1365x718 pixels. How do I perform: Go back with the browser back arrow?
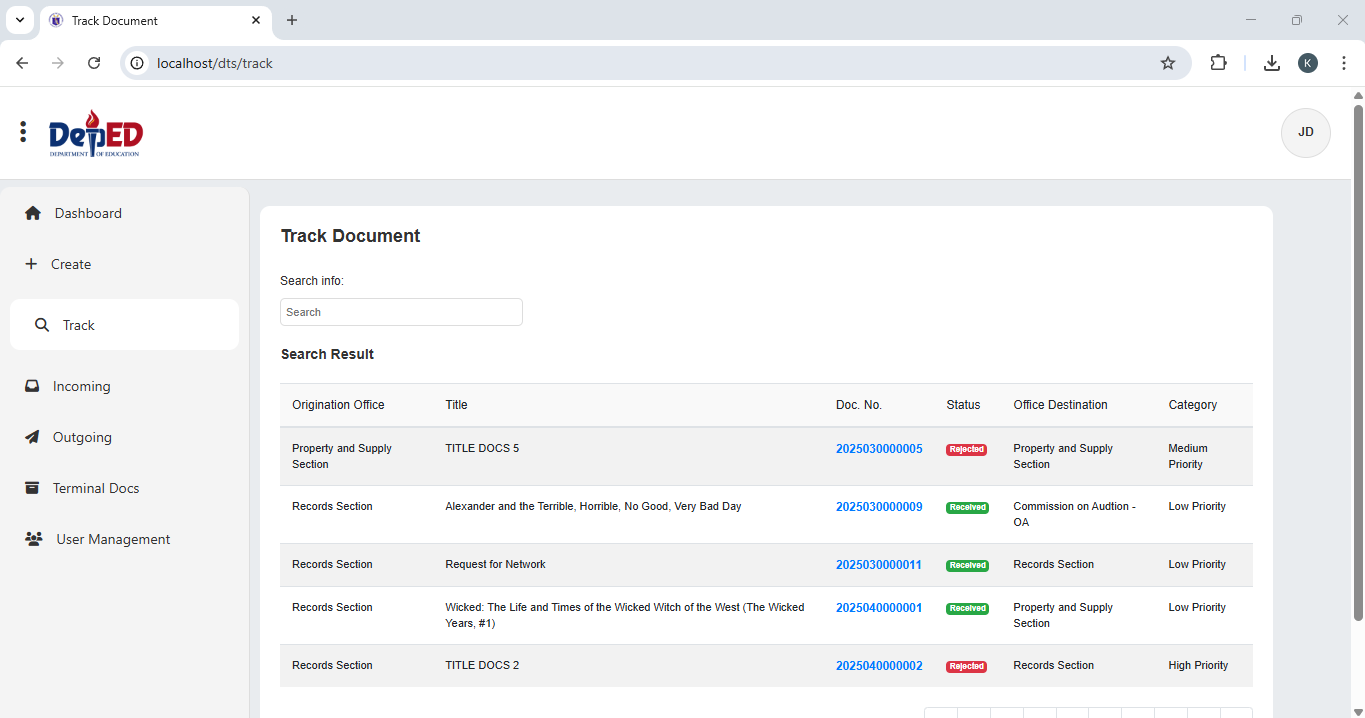22,63
